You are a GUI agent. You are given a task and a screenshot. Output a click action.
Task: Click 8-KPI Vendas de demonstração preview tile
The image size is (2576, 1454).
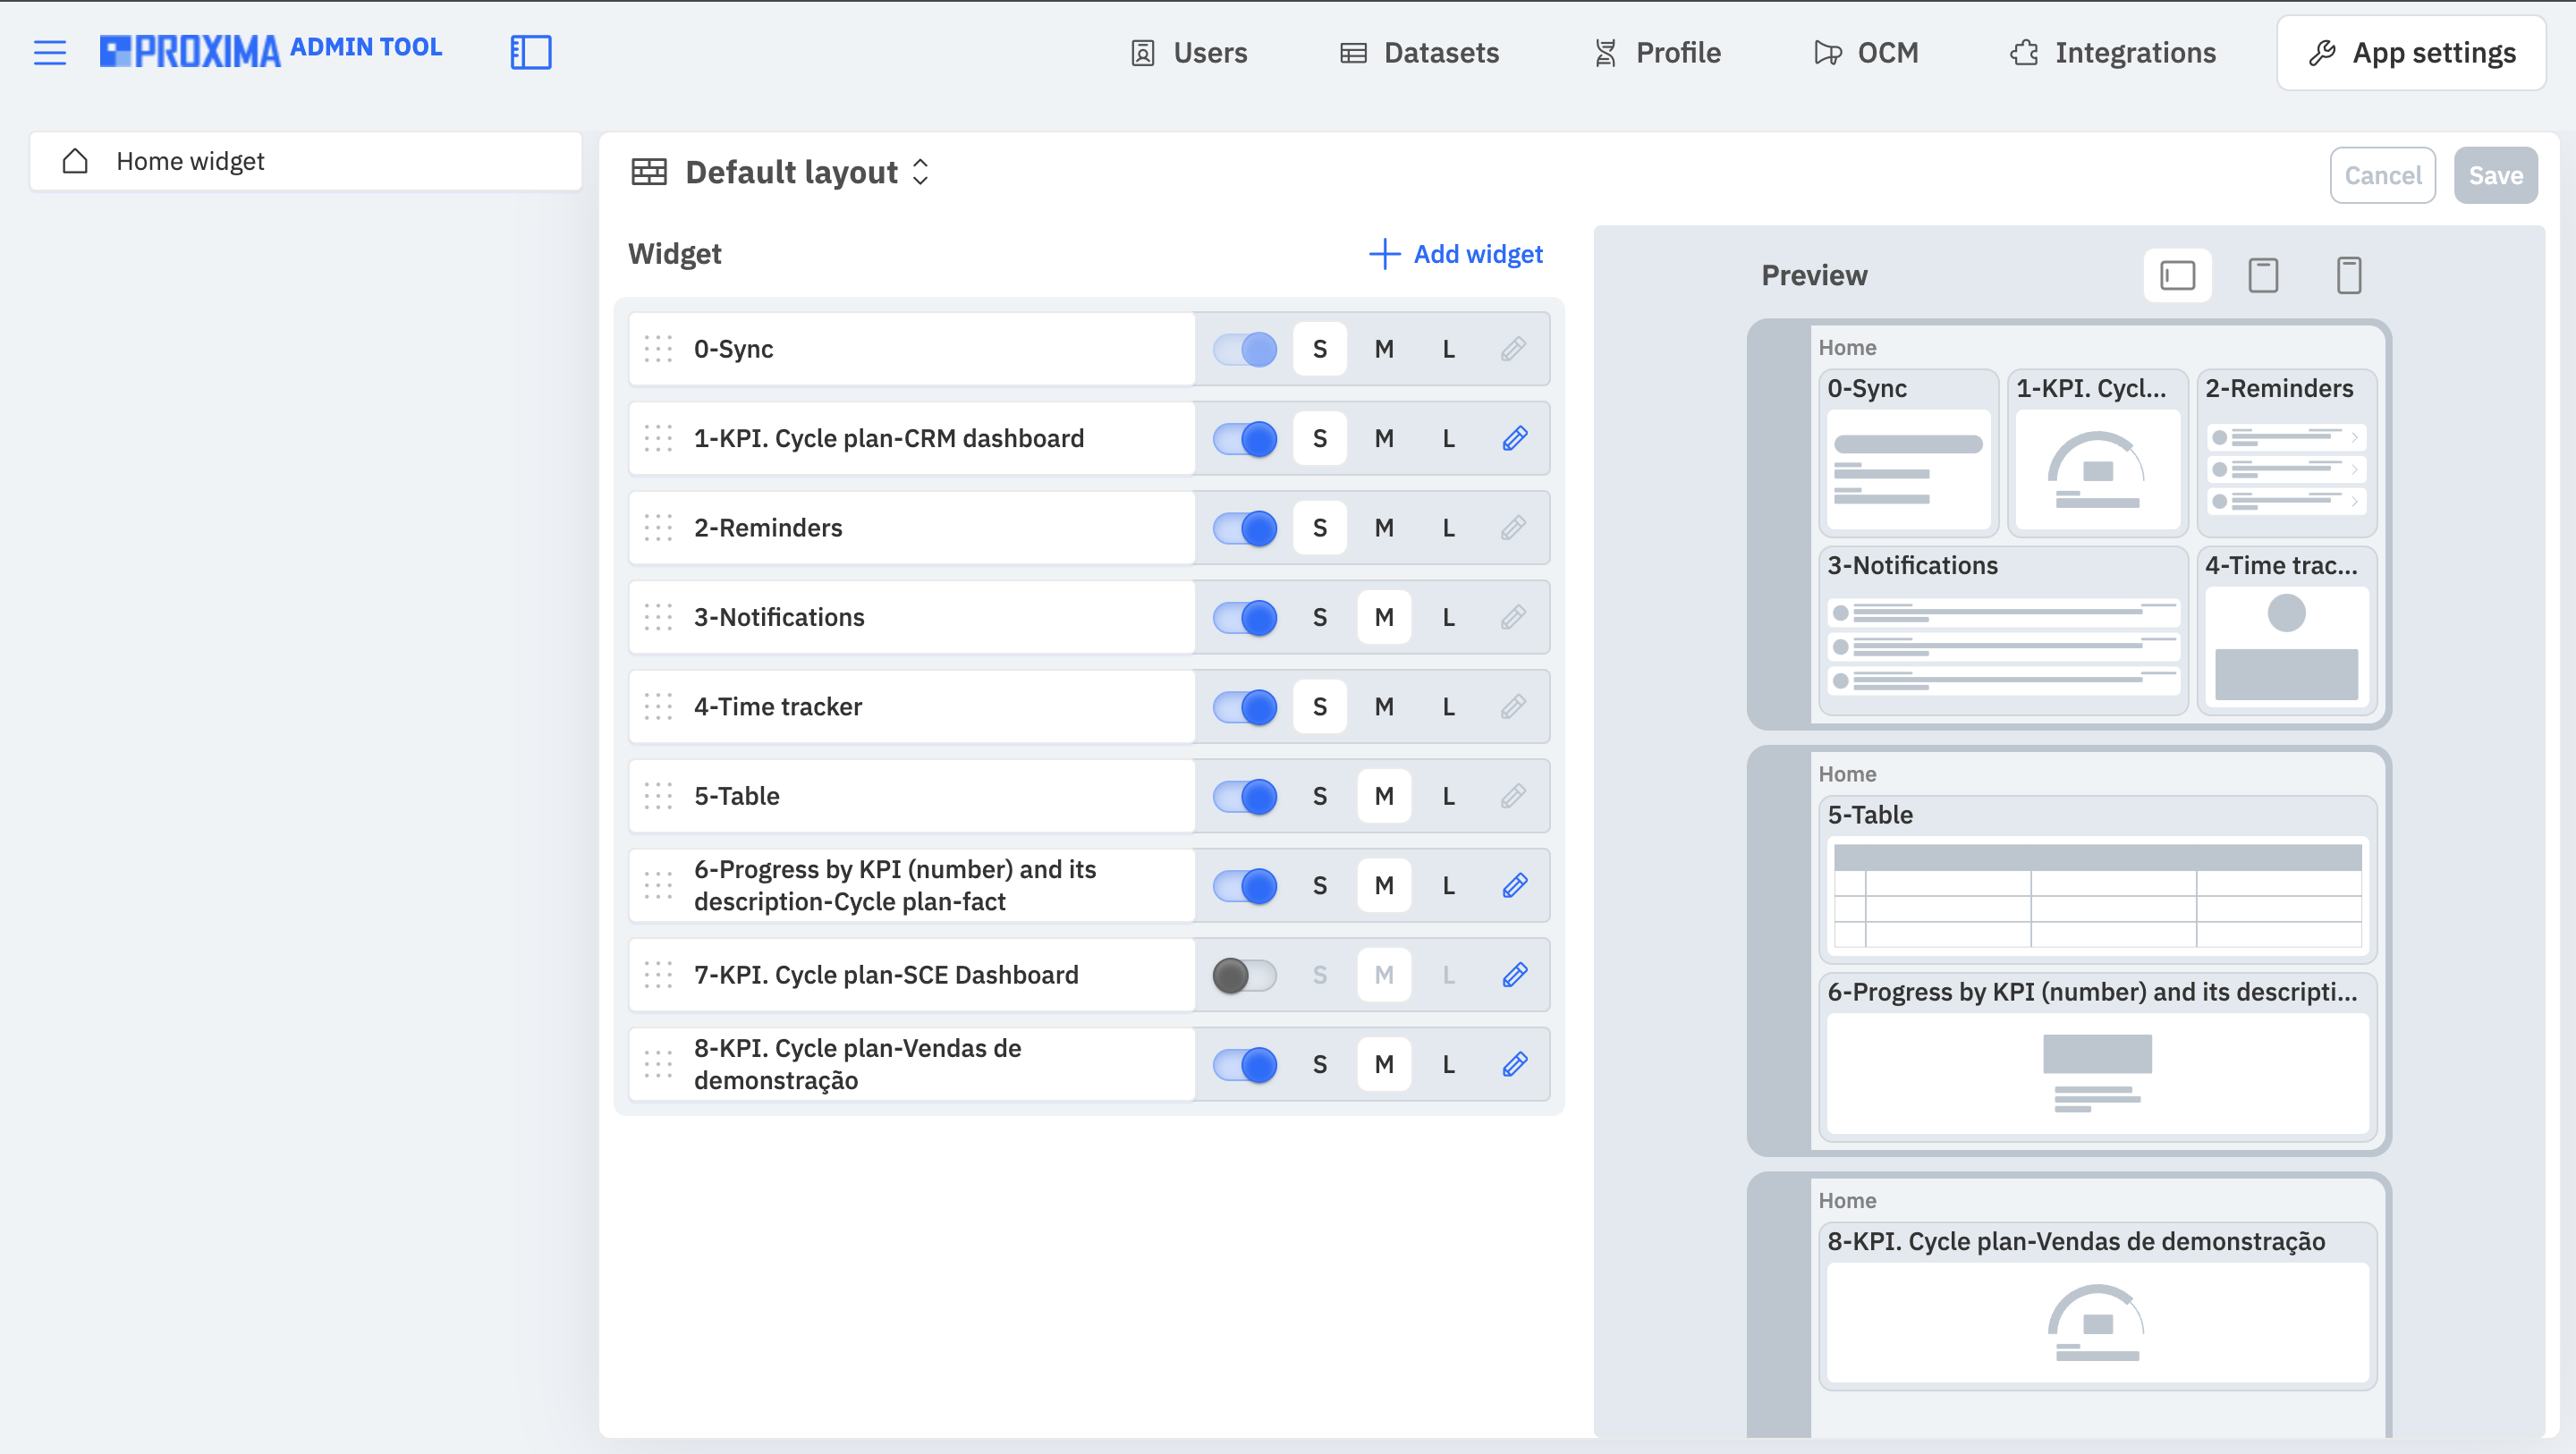tap(2097, 1306)
